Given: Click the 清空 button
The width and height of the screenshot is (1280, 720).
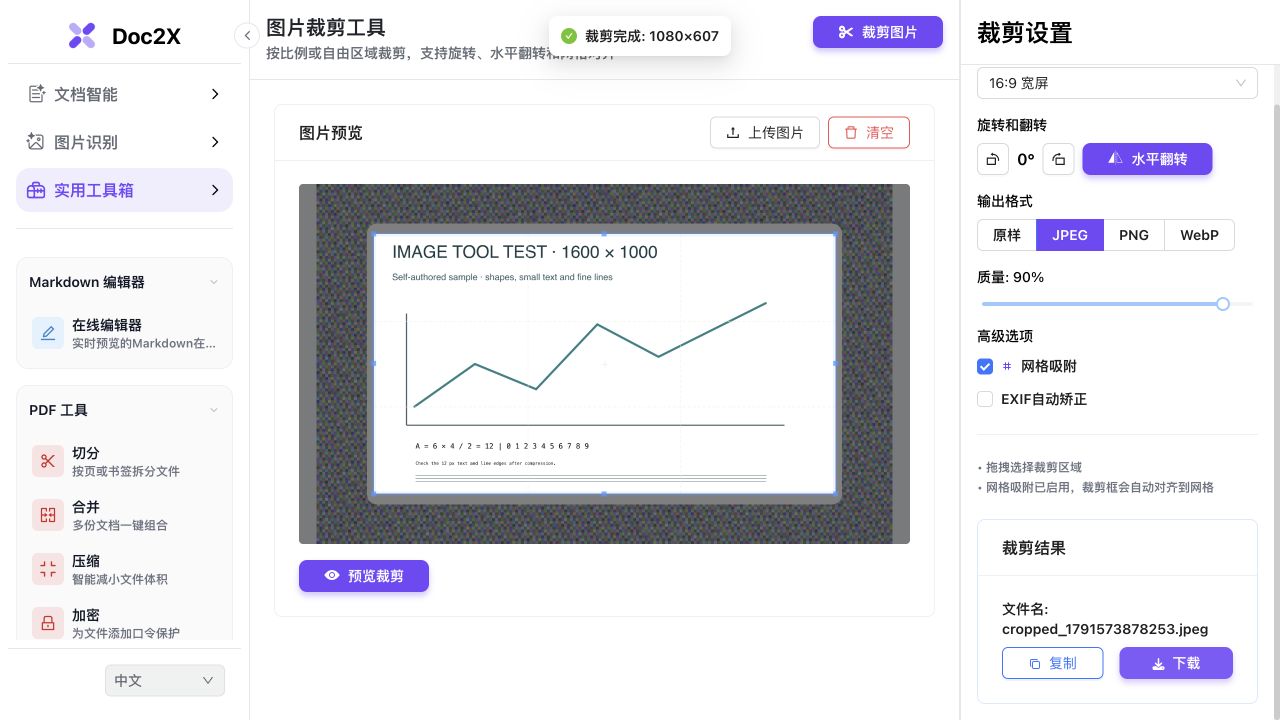Looking at the screenshot, I should pyautogui.click(x=869, y=133).
